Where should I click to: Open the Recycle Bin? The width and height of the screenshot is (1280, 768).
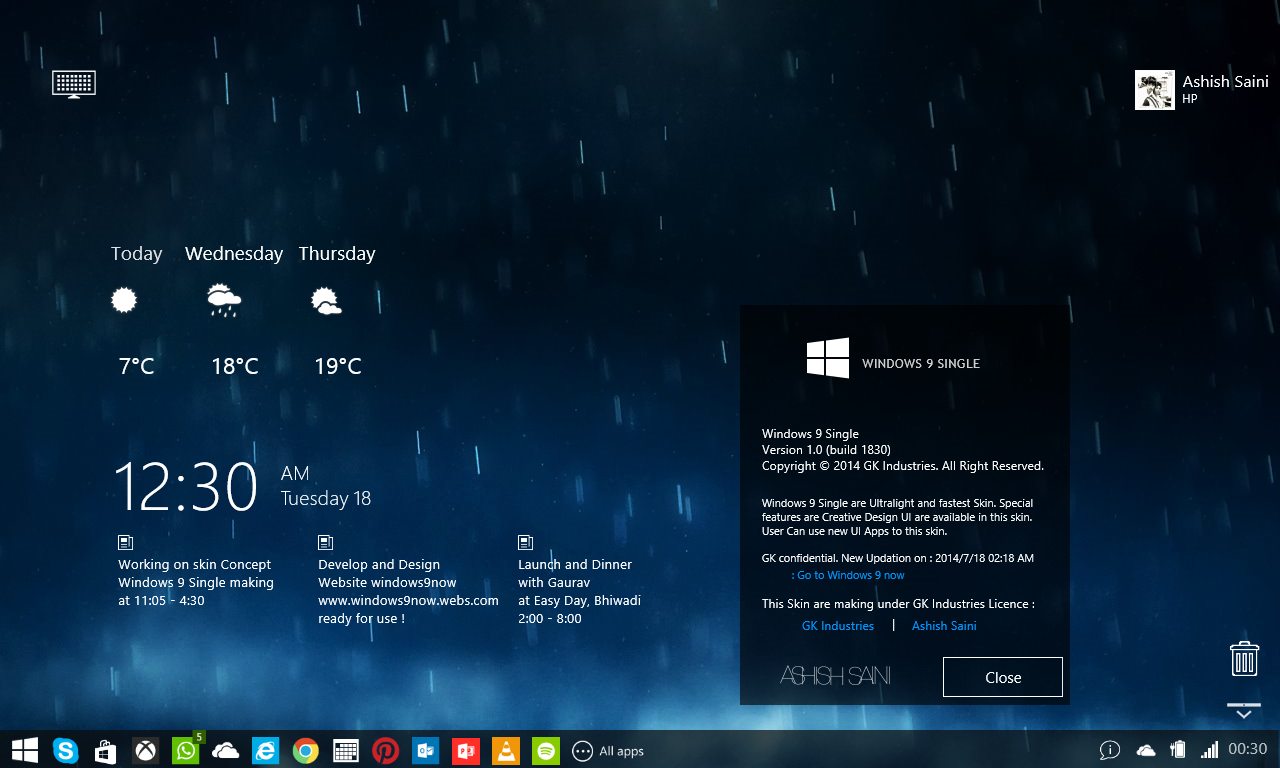[1243, 658]
